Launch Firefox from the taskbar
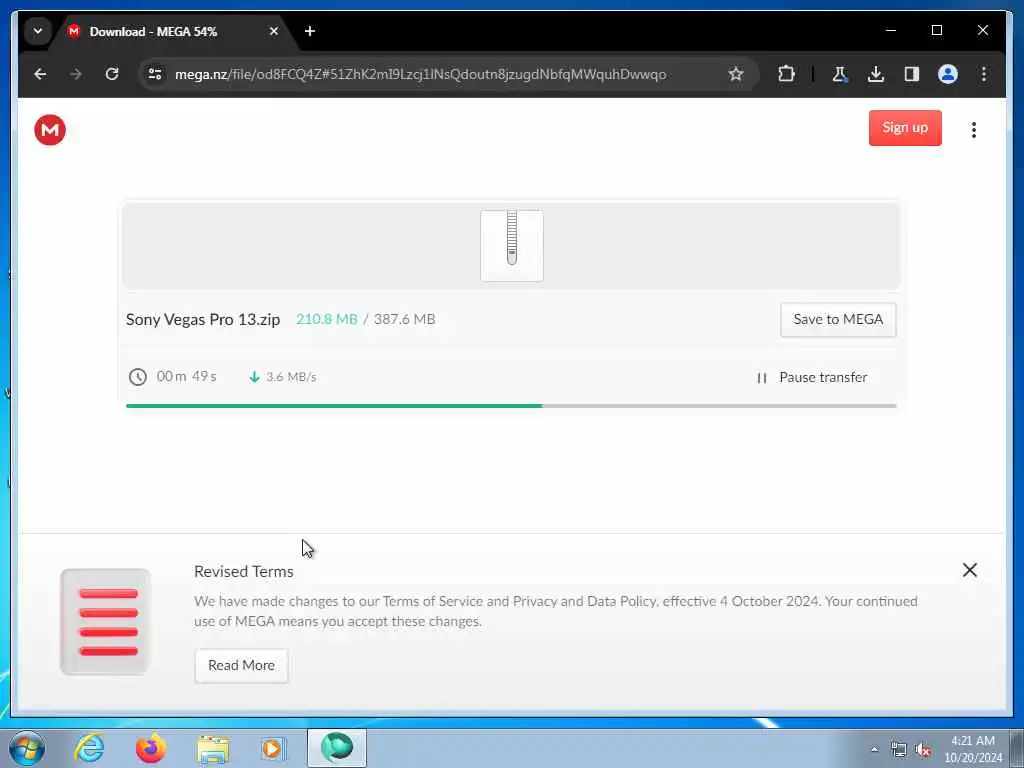This screenshot has height=768, width=1024. (151, 748)
